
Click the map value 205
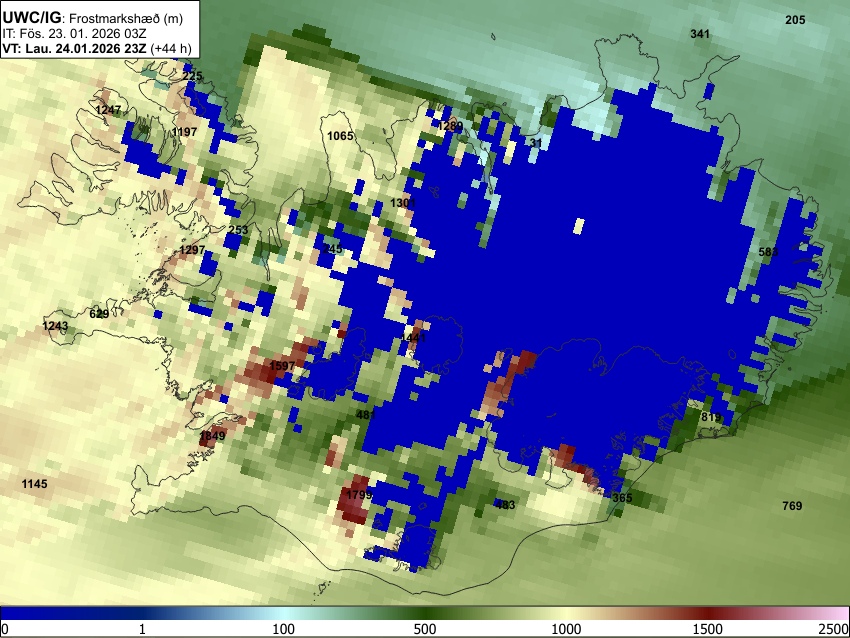point(795,20)
